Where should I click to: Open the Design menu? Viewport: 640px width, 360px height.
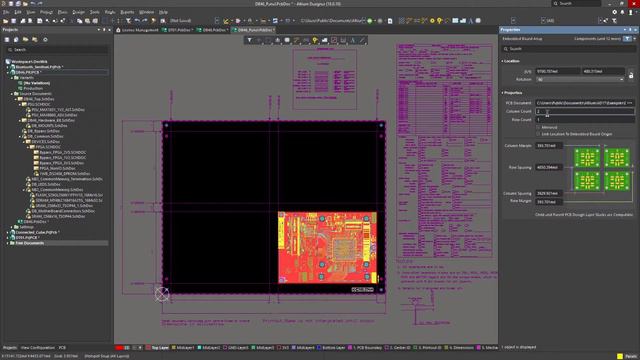click(x=78, y=12)
